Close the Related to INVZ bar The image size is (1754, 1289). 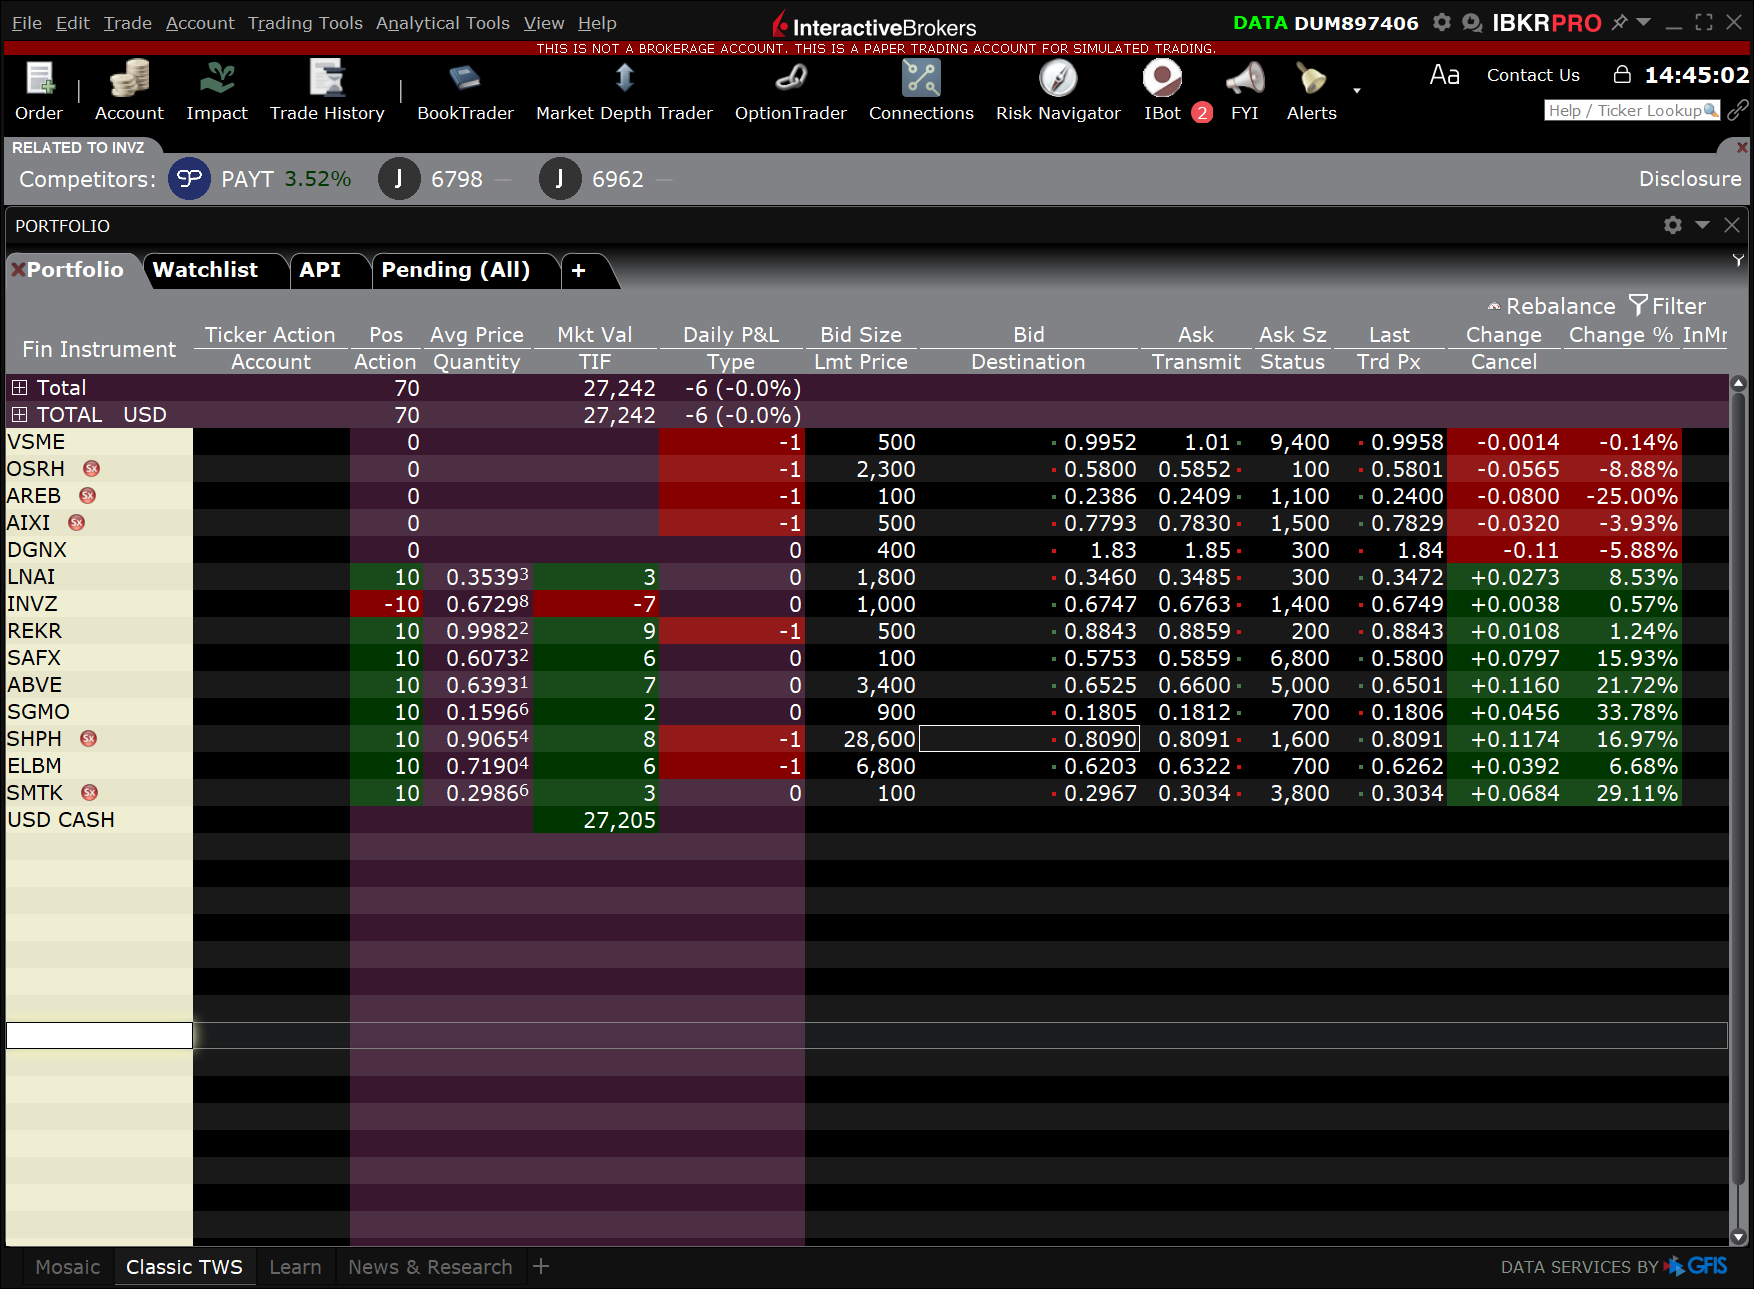pos(1742,147)
